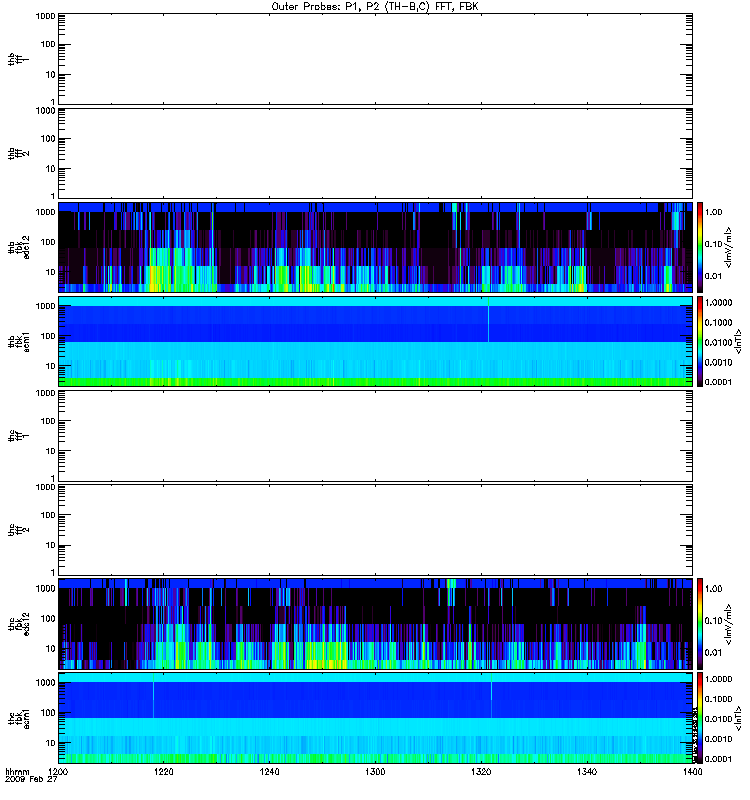Click the "<|mV/m|>" units label beside thb edc12 color bar
The image size is (750, 800).
tap(729, 247)
